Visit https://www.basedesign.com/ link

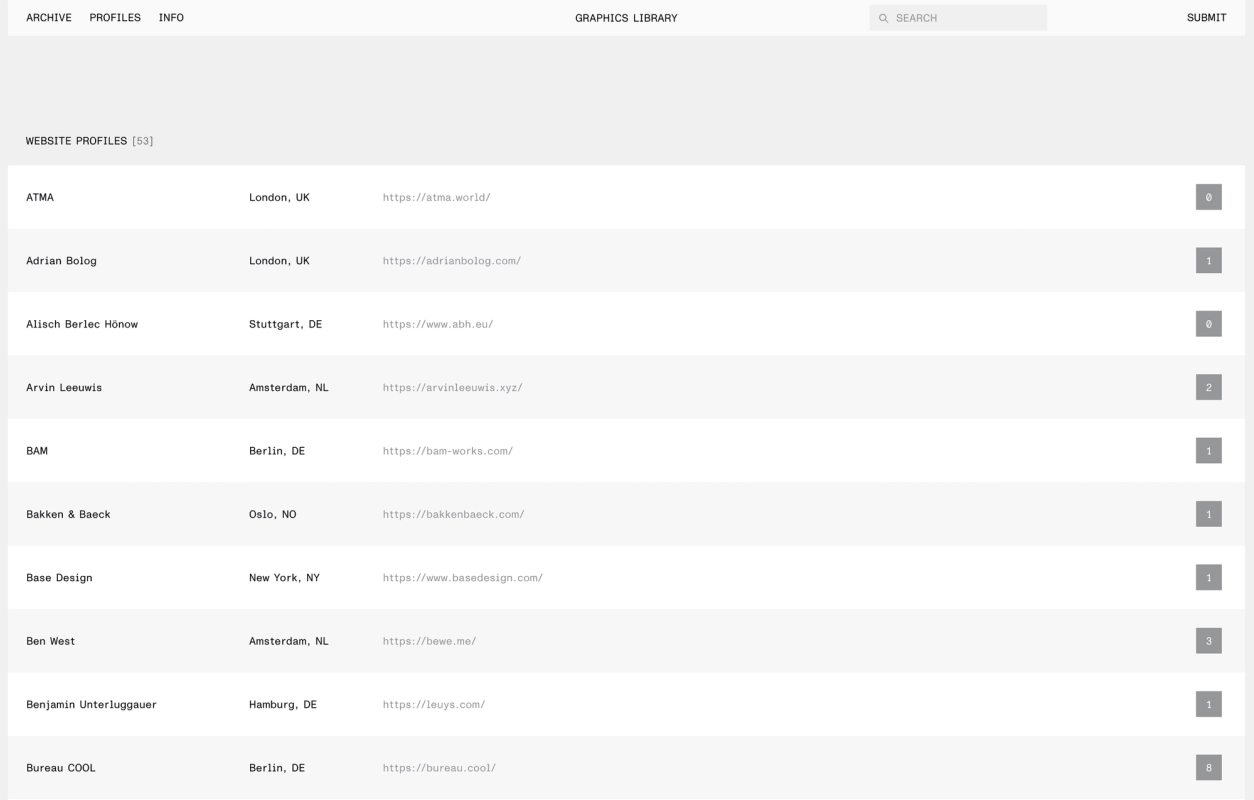[463, 578]
